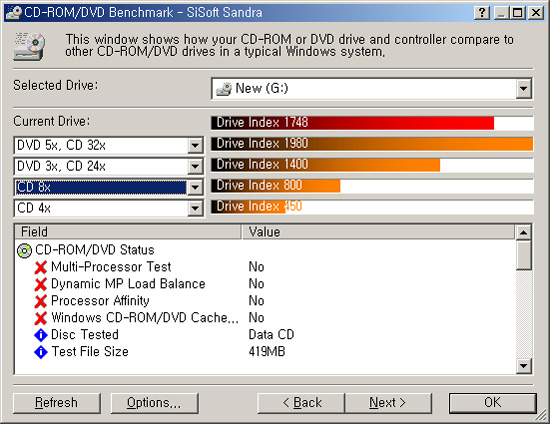Click the Current Drive: label

pyautogui.click(x=52, y=122)
